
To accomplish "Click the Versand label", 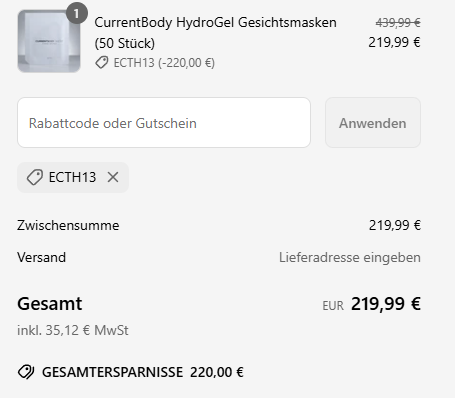I will click(41, 257).
